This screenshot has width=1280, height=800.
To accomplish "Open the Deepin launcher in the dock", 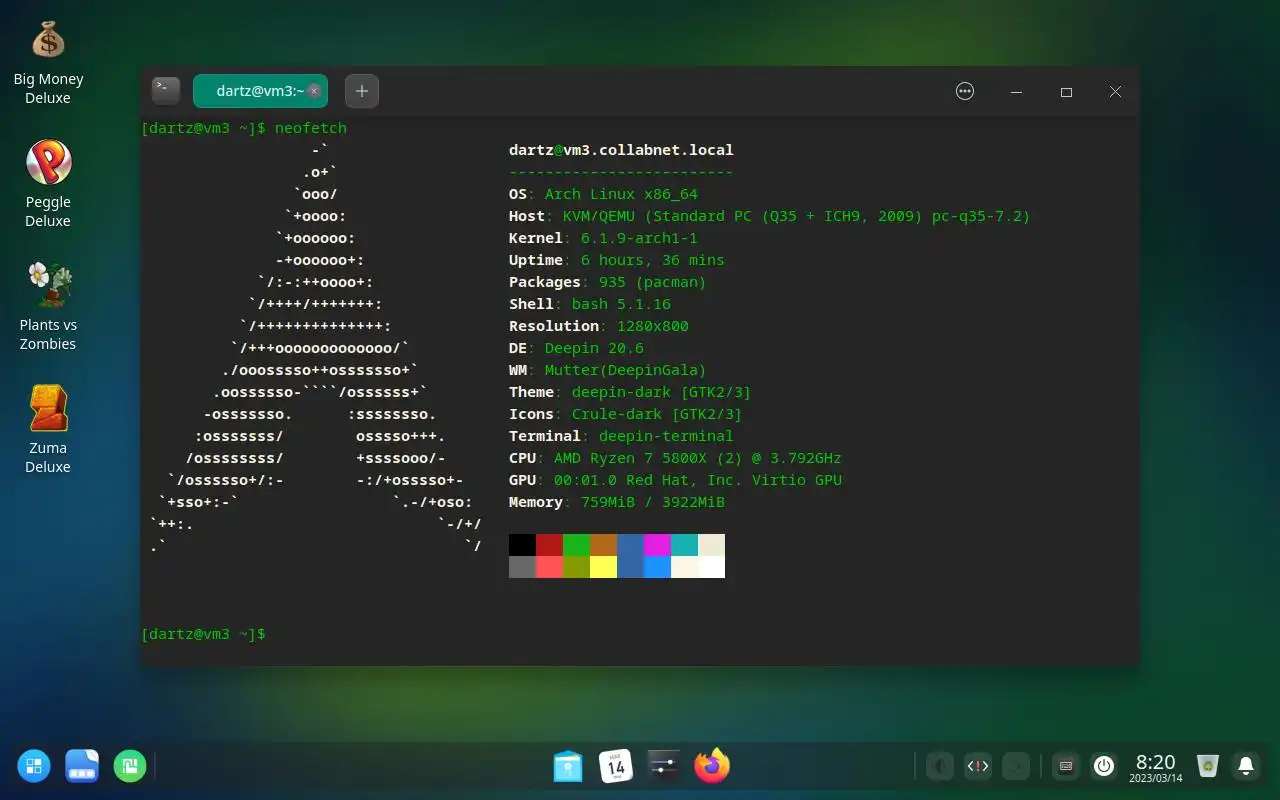I will pos(34,767).
